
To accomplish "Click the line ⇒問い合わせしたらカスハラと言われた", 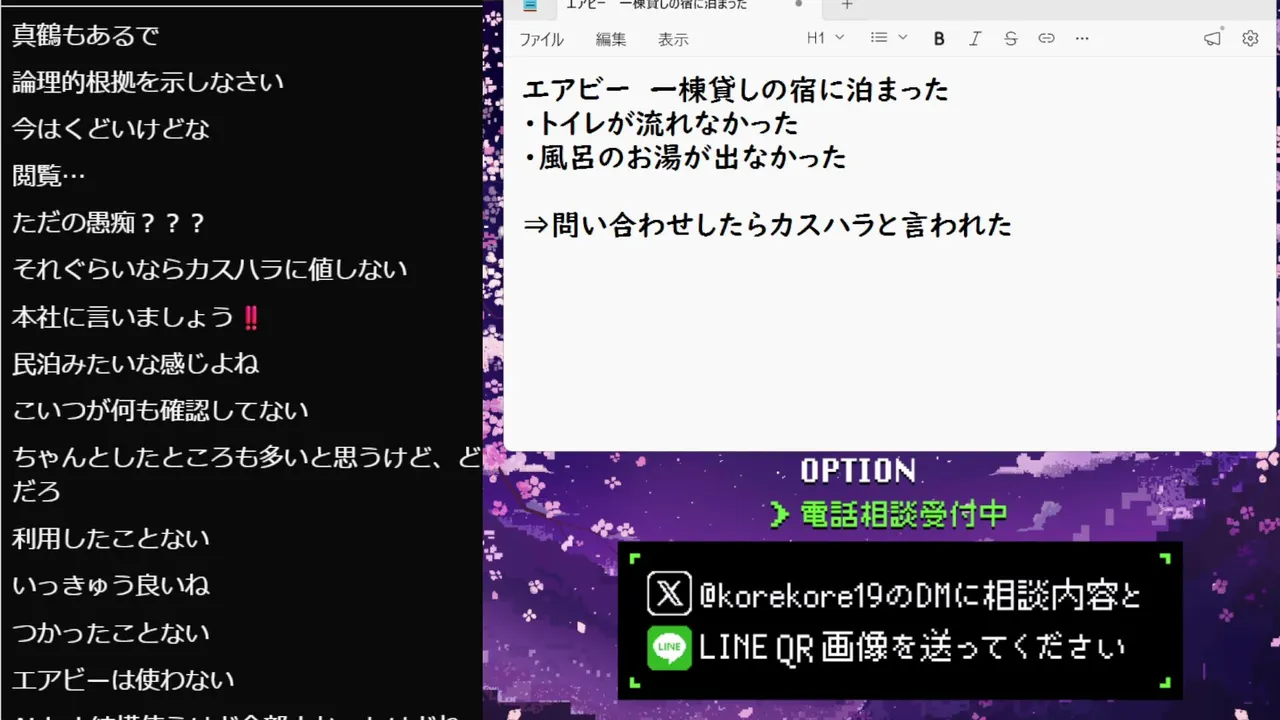I will 768,224.
